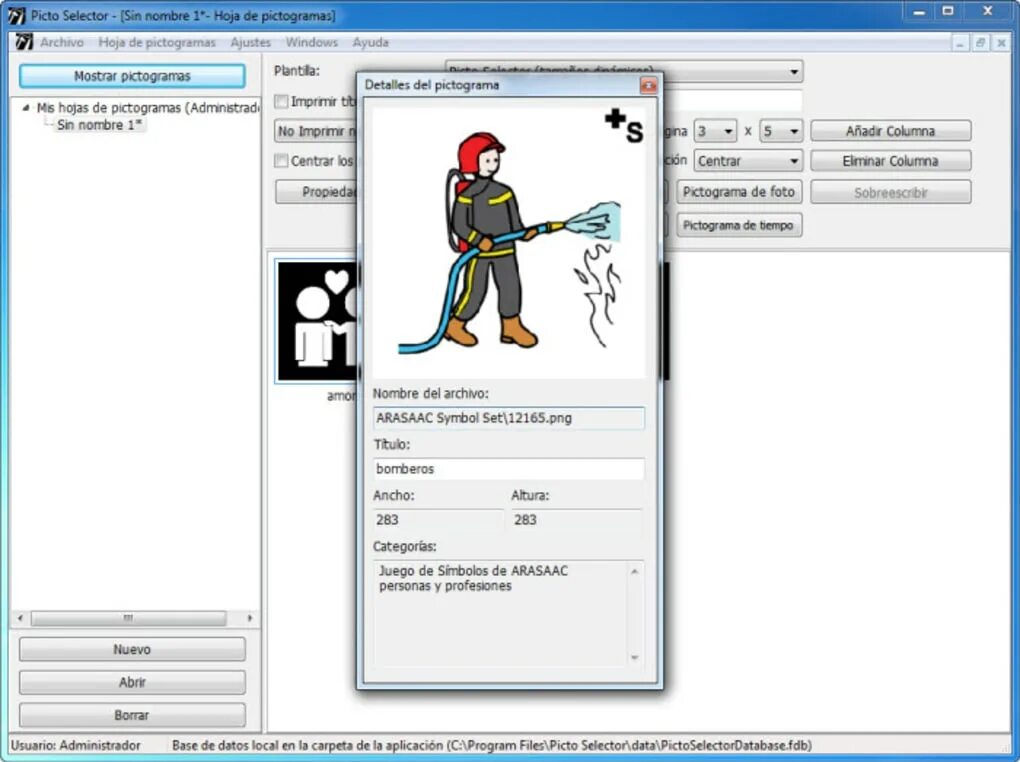Close the Detalles del pictograma dialog

coord(649,85)
